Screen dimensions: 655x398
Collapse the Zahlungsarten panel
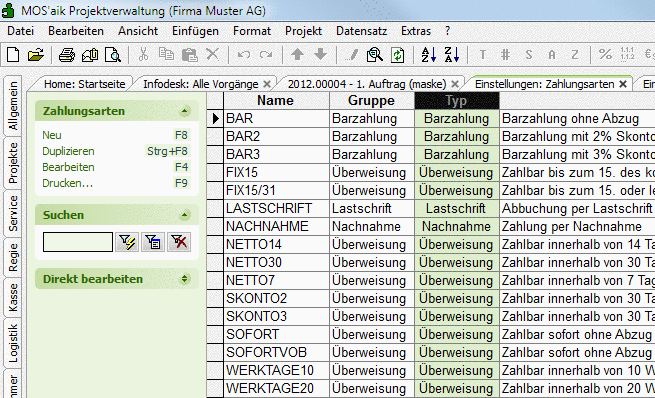coord(184,111)
